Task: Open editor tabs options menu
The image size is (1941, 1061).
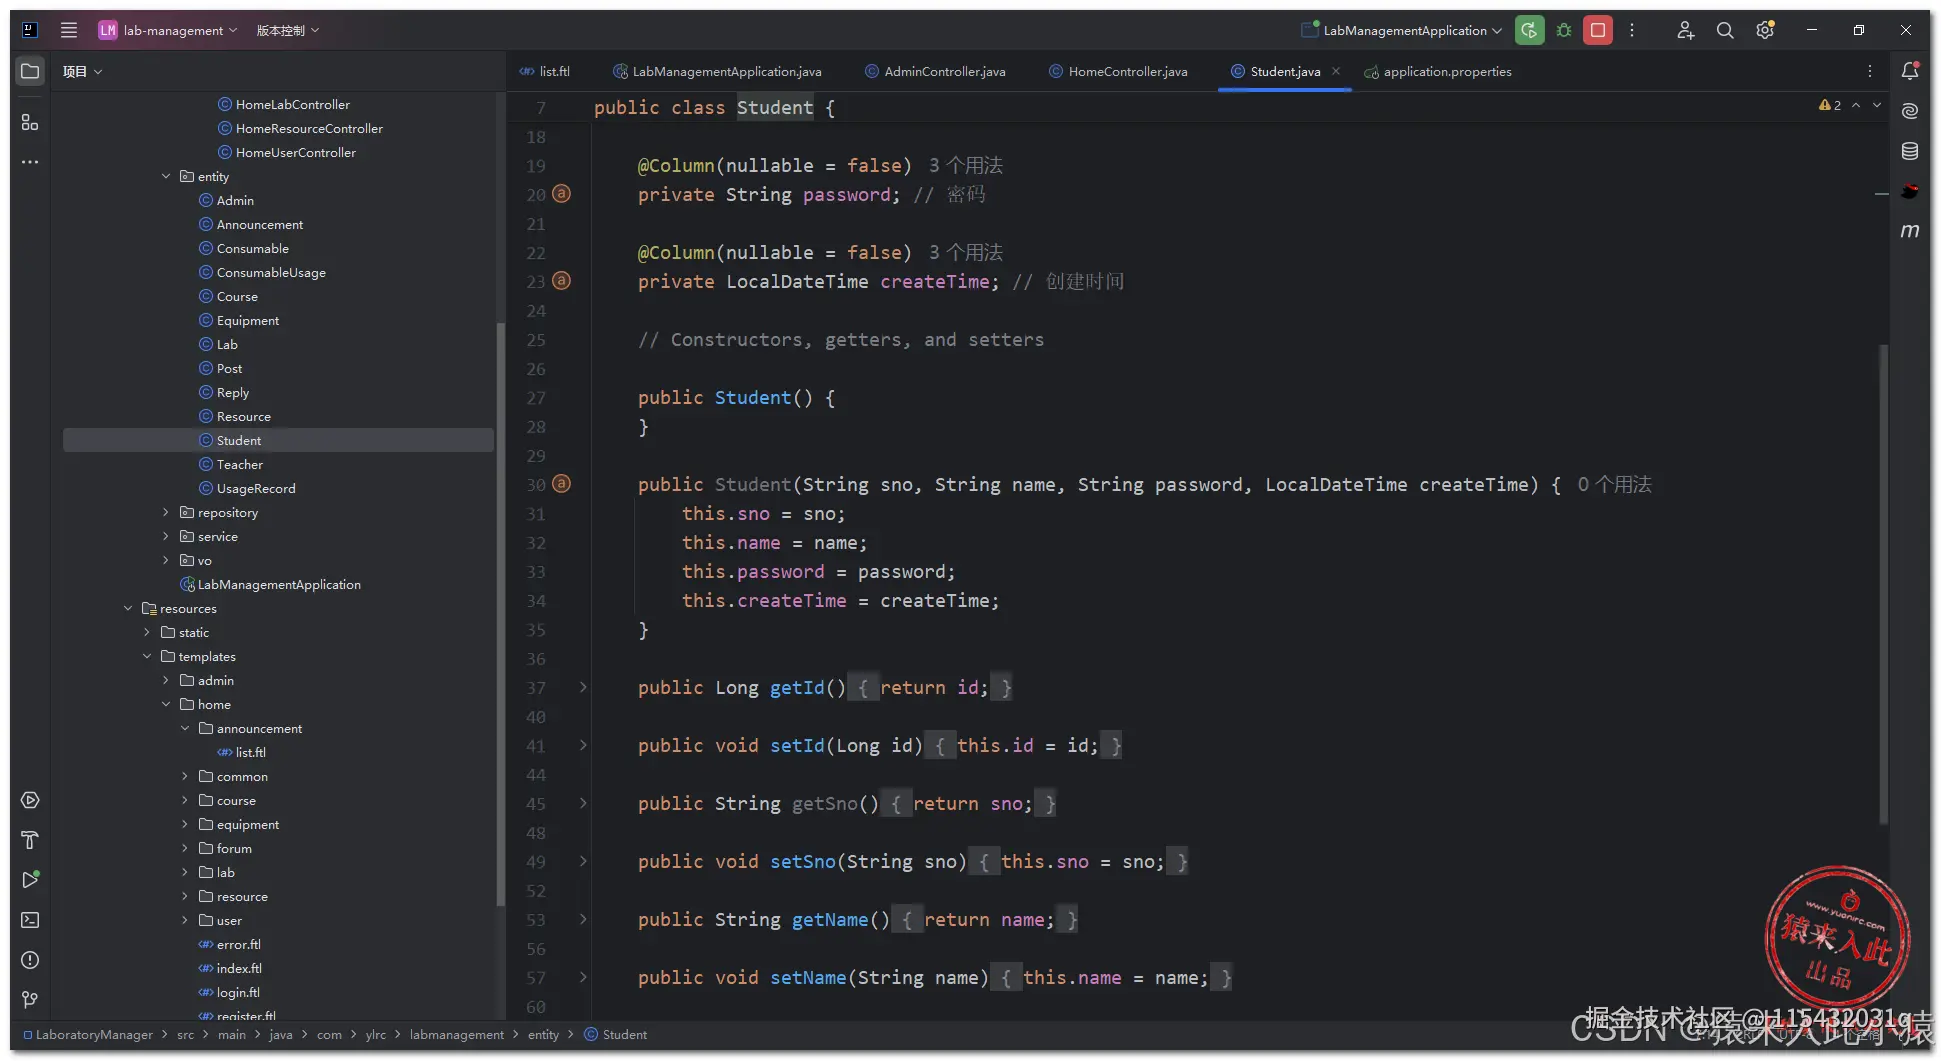Action: pos(1870,71)
